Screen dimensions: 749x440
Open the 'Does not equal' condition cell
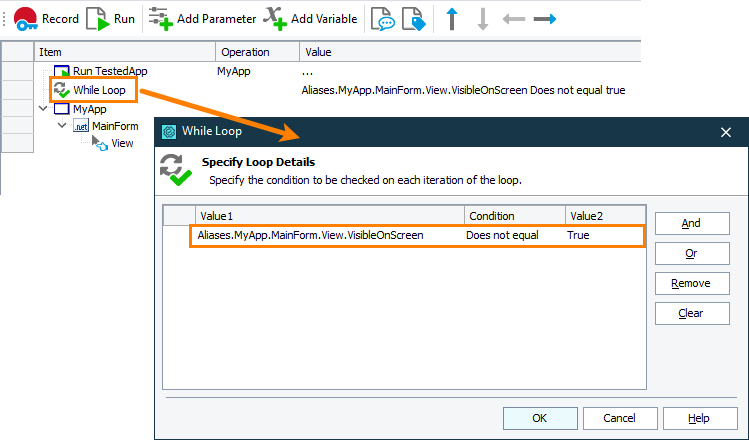(x=502, y=236)
